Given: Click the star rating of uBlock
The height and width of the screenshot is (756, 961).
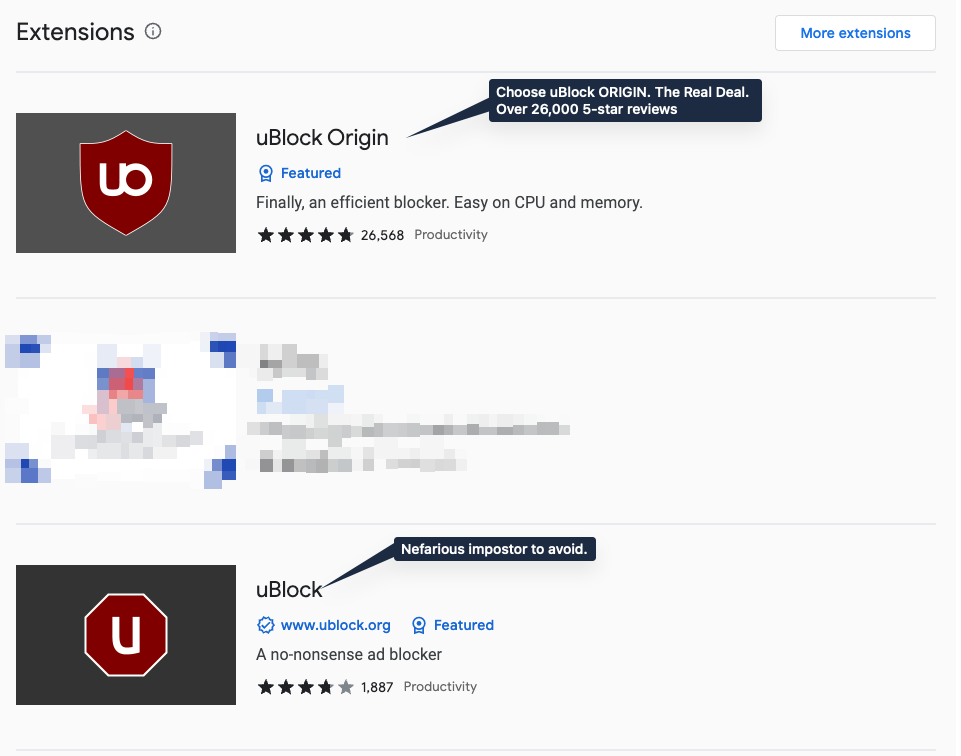Looking at the screenshot, I should coord(305,687).
